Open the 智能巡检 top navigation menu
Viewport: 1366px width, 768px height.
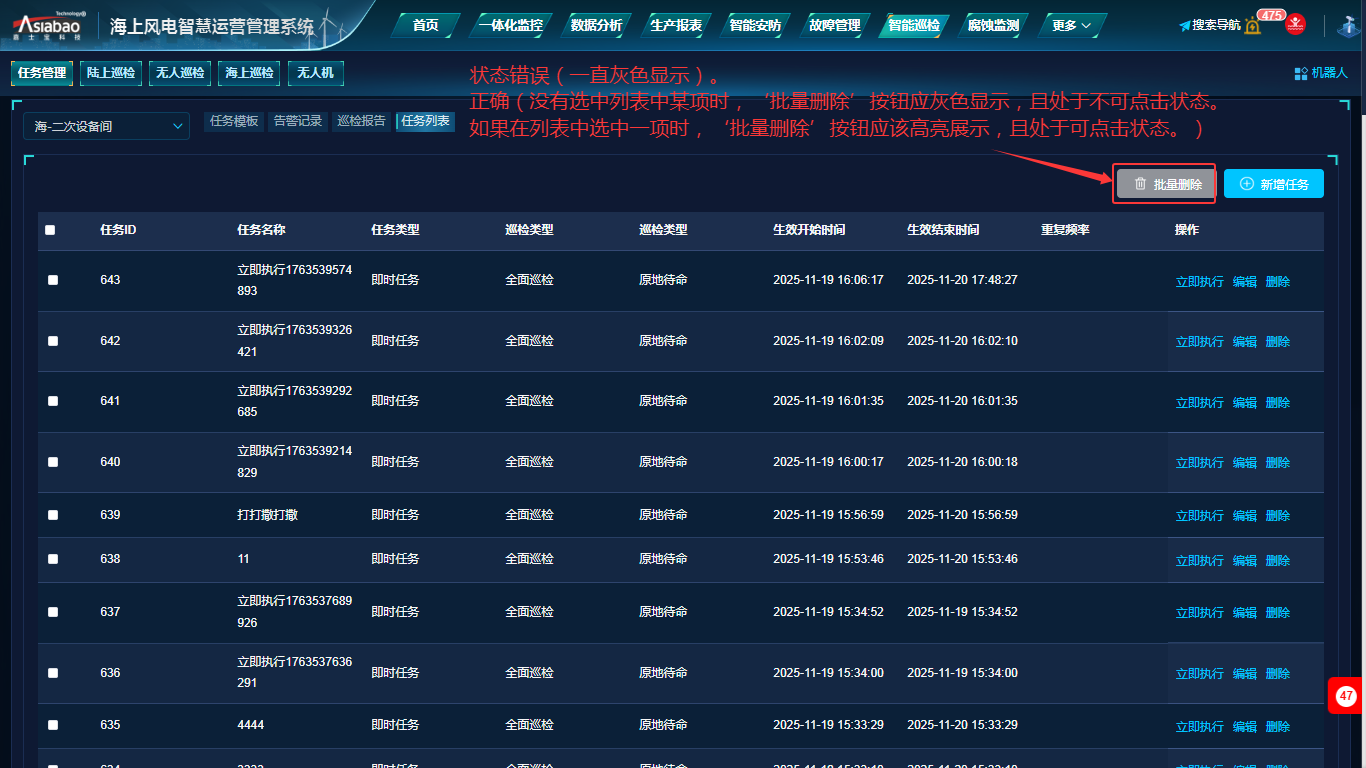coord(913,25)
